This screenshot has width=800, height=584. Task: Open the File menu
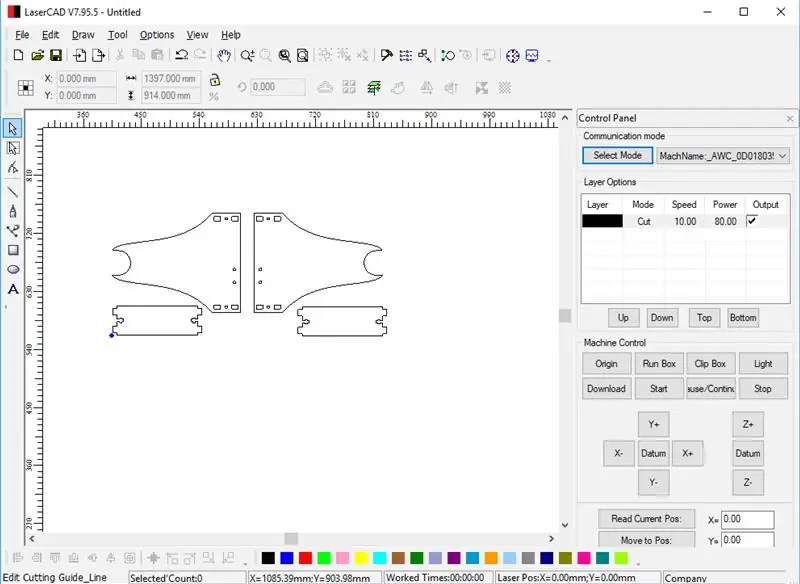(22, 35)
